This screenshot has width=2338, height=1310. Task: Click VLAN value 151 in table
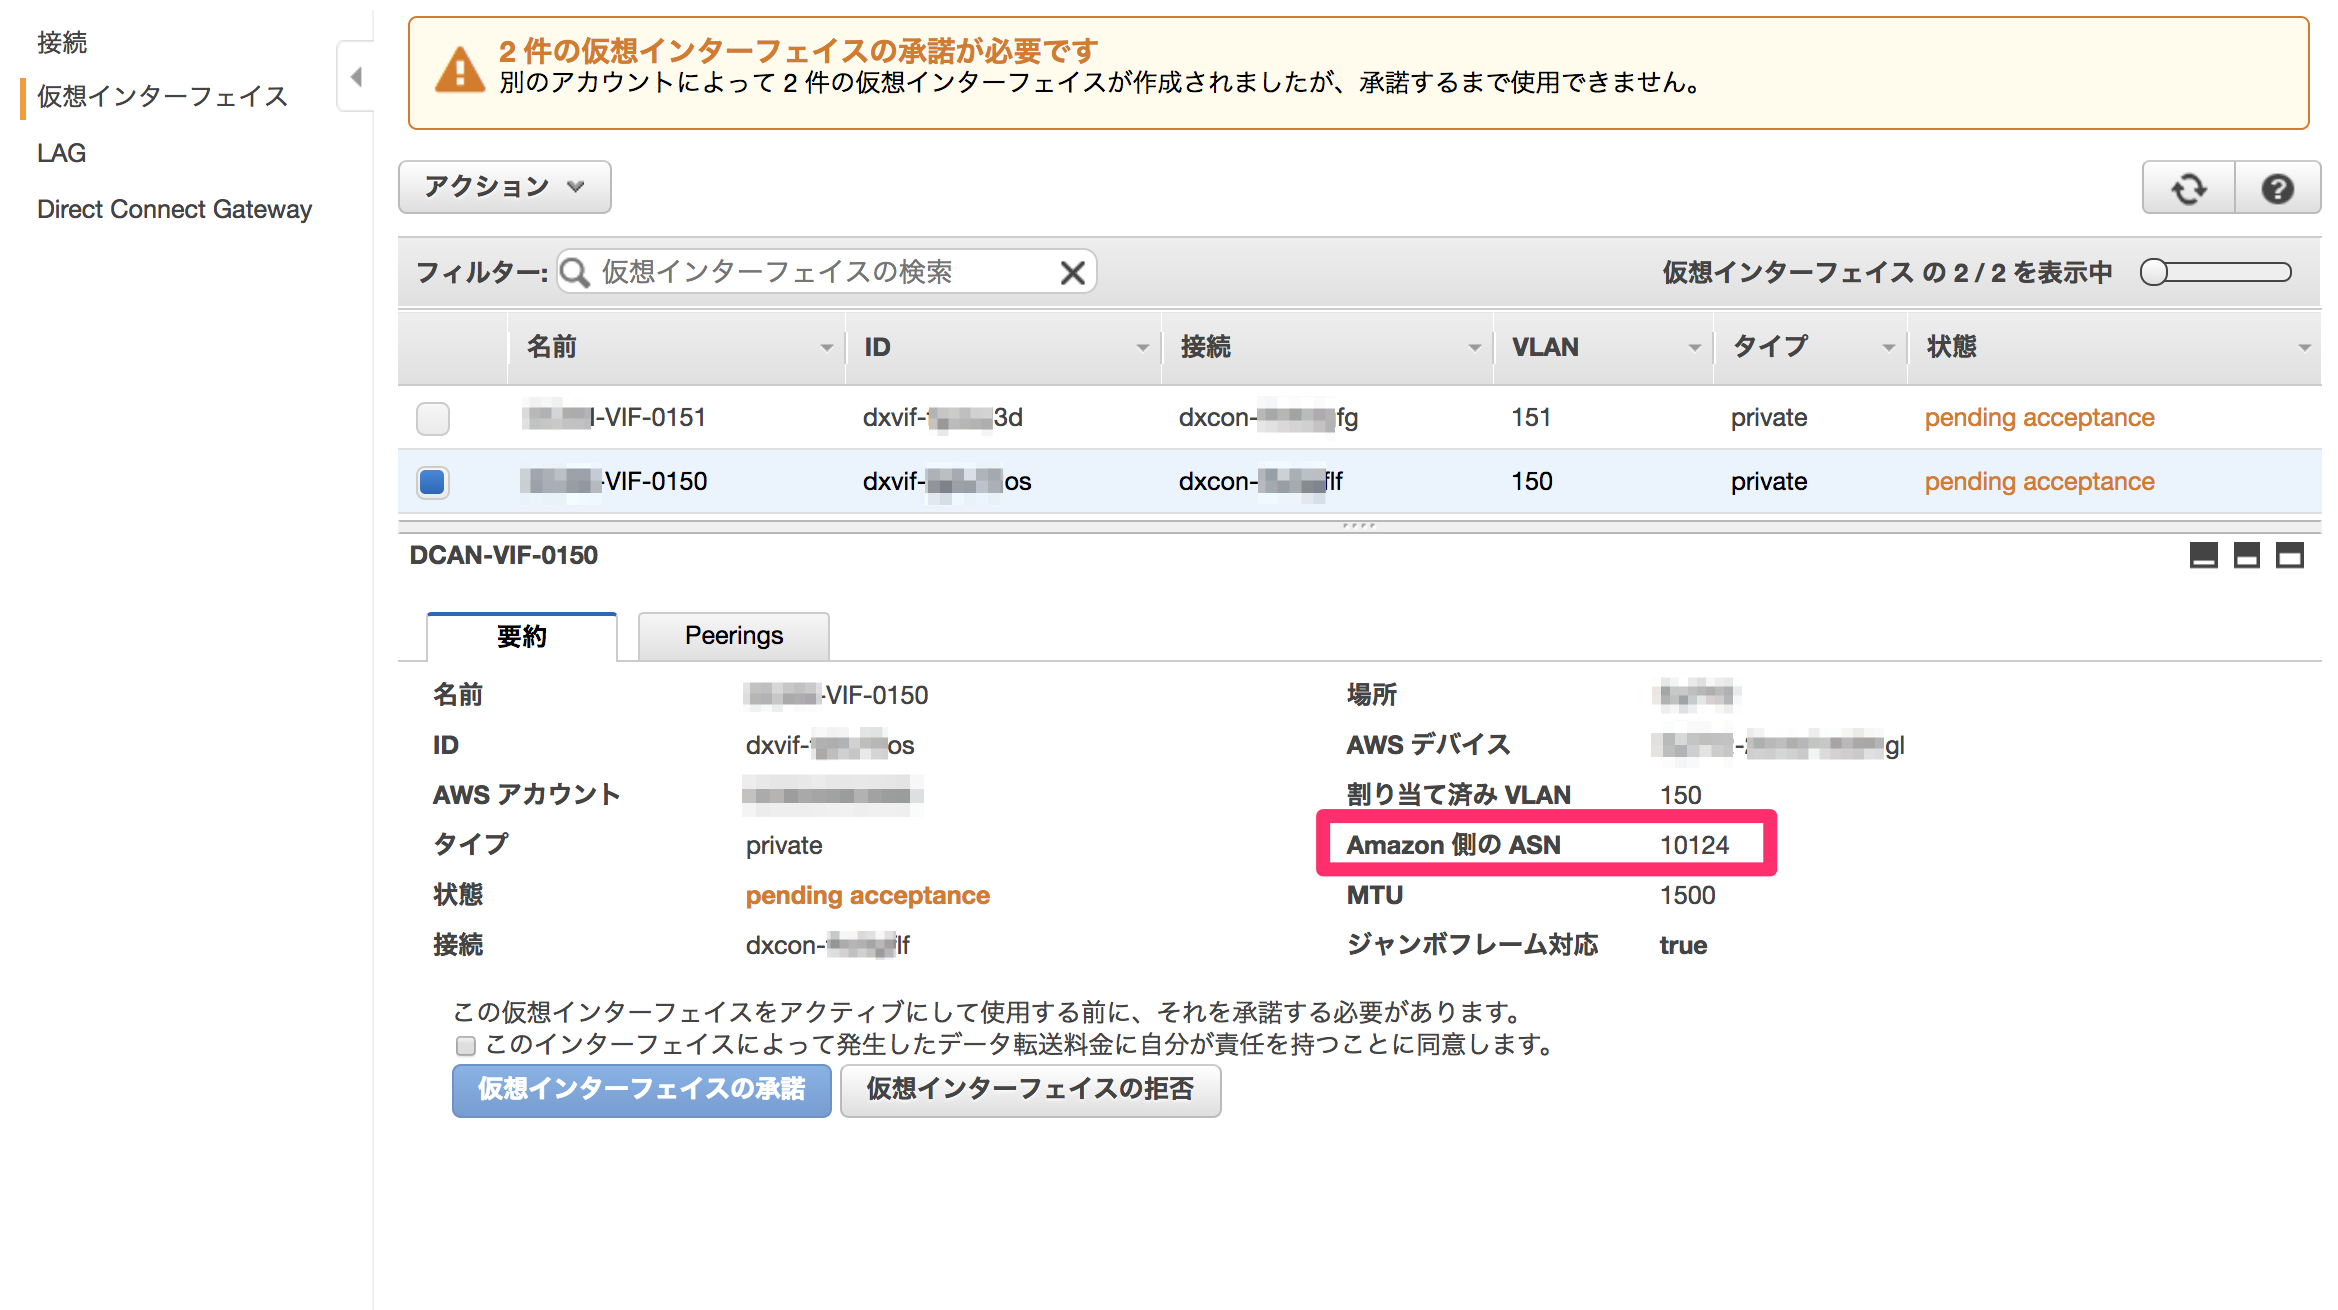(x=1531, y=418)
